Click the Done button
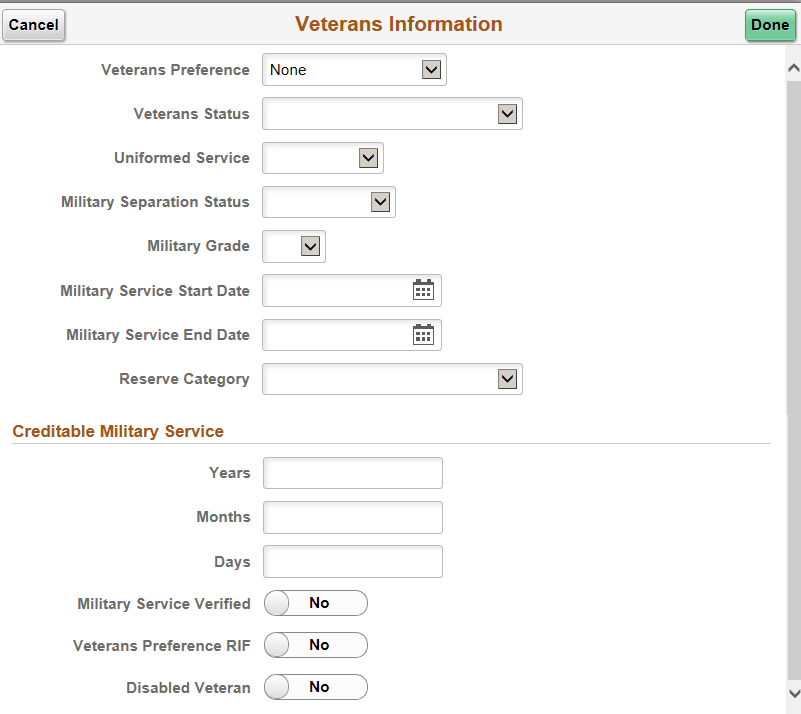 (769, 25)
